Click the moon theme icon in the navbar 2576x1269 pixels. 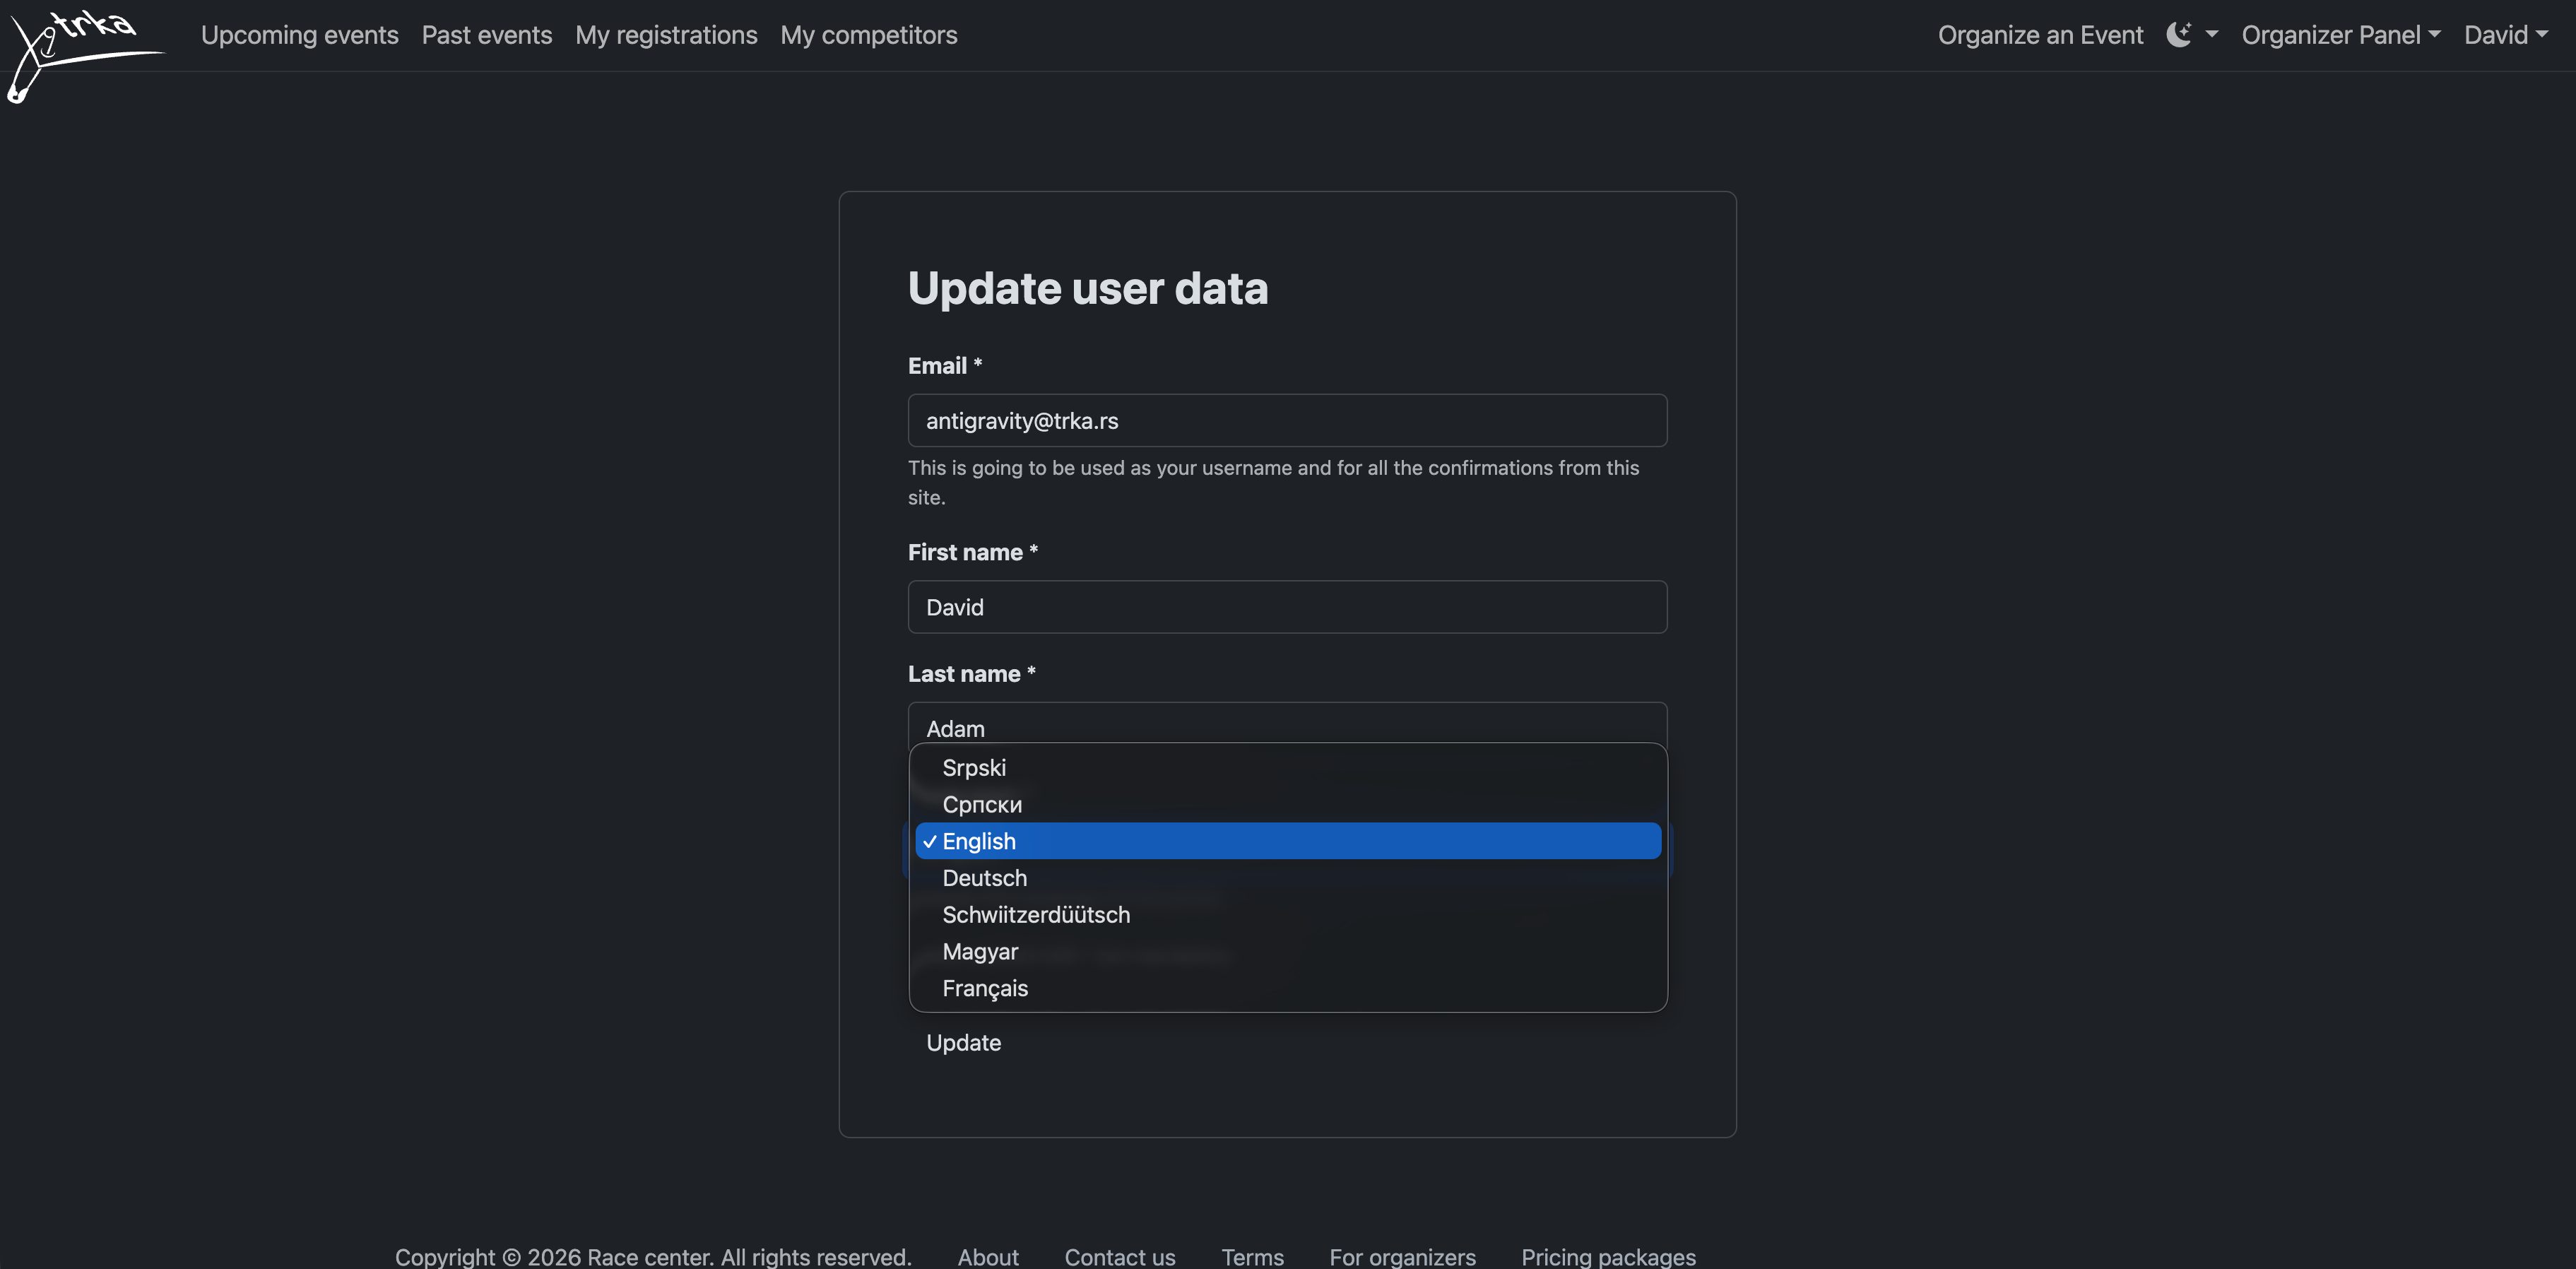[2180, 34]
